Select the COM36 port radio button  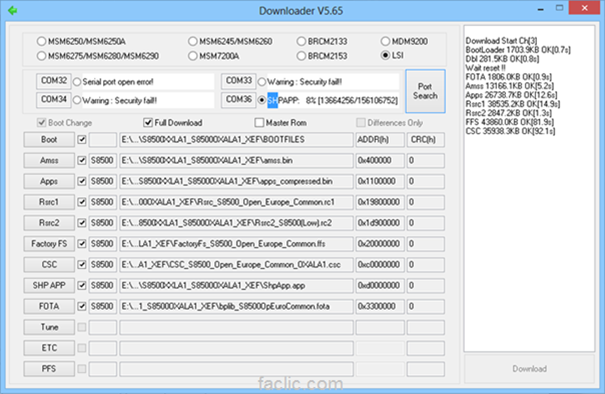tap(262, 100)
